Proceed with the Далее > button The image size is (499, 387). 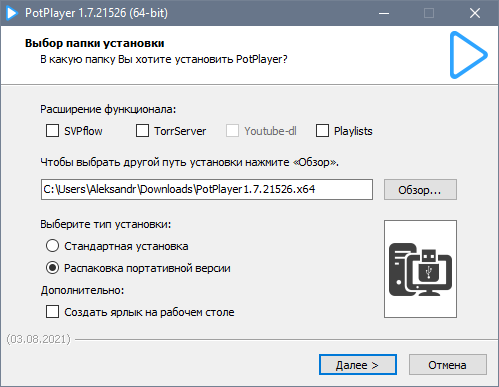point(358,365)
